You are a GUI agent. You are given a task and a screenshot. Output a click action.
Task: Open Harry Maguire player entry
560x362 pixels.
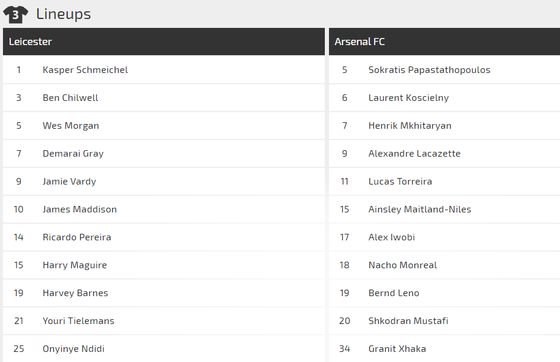(x=75, y=265)
